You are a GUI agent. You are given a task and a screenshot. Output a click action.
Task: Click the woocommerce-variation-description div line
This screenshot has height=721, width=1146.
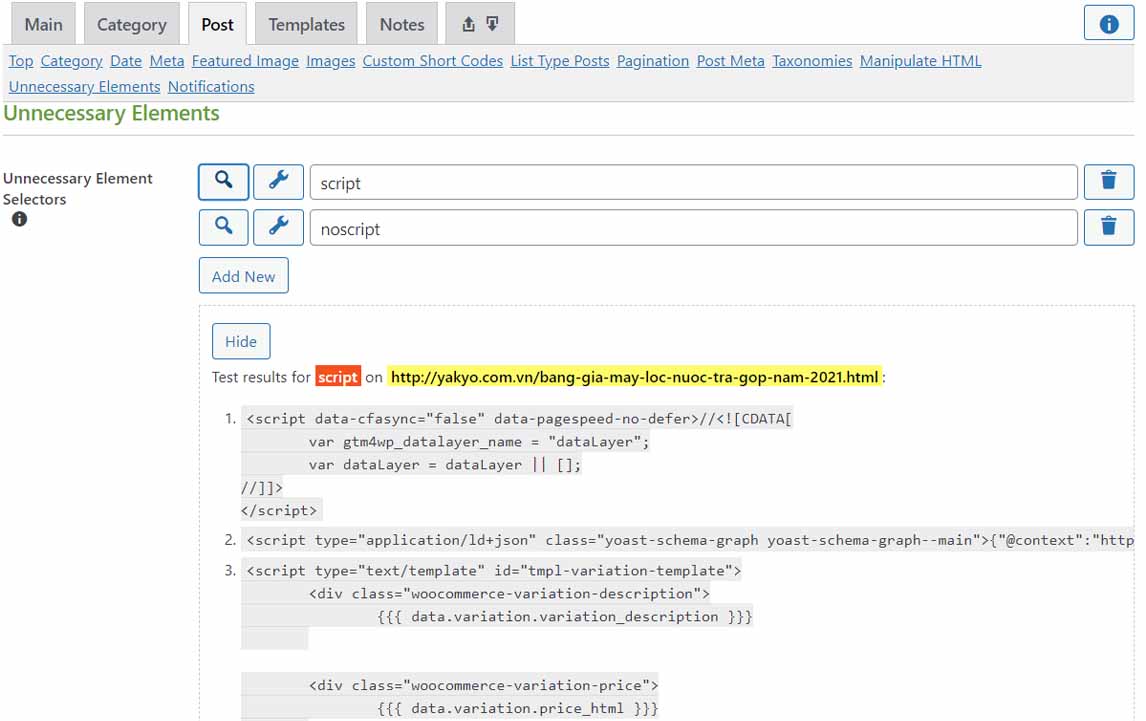(x=509, y=593)
